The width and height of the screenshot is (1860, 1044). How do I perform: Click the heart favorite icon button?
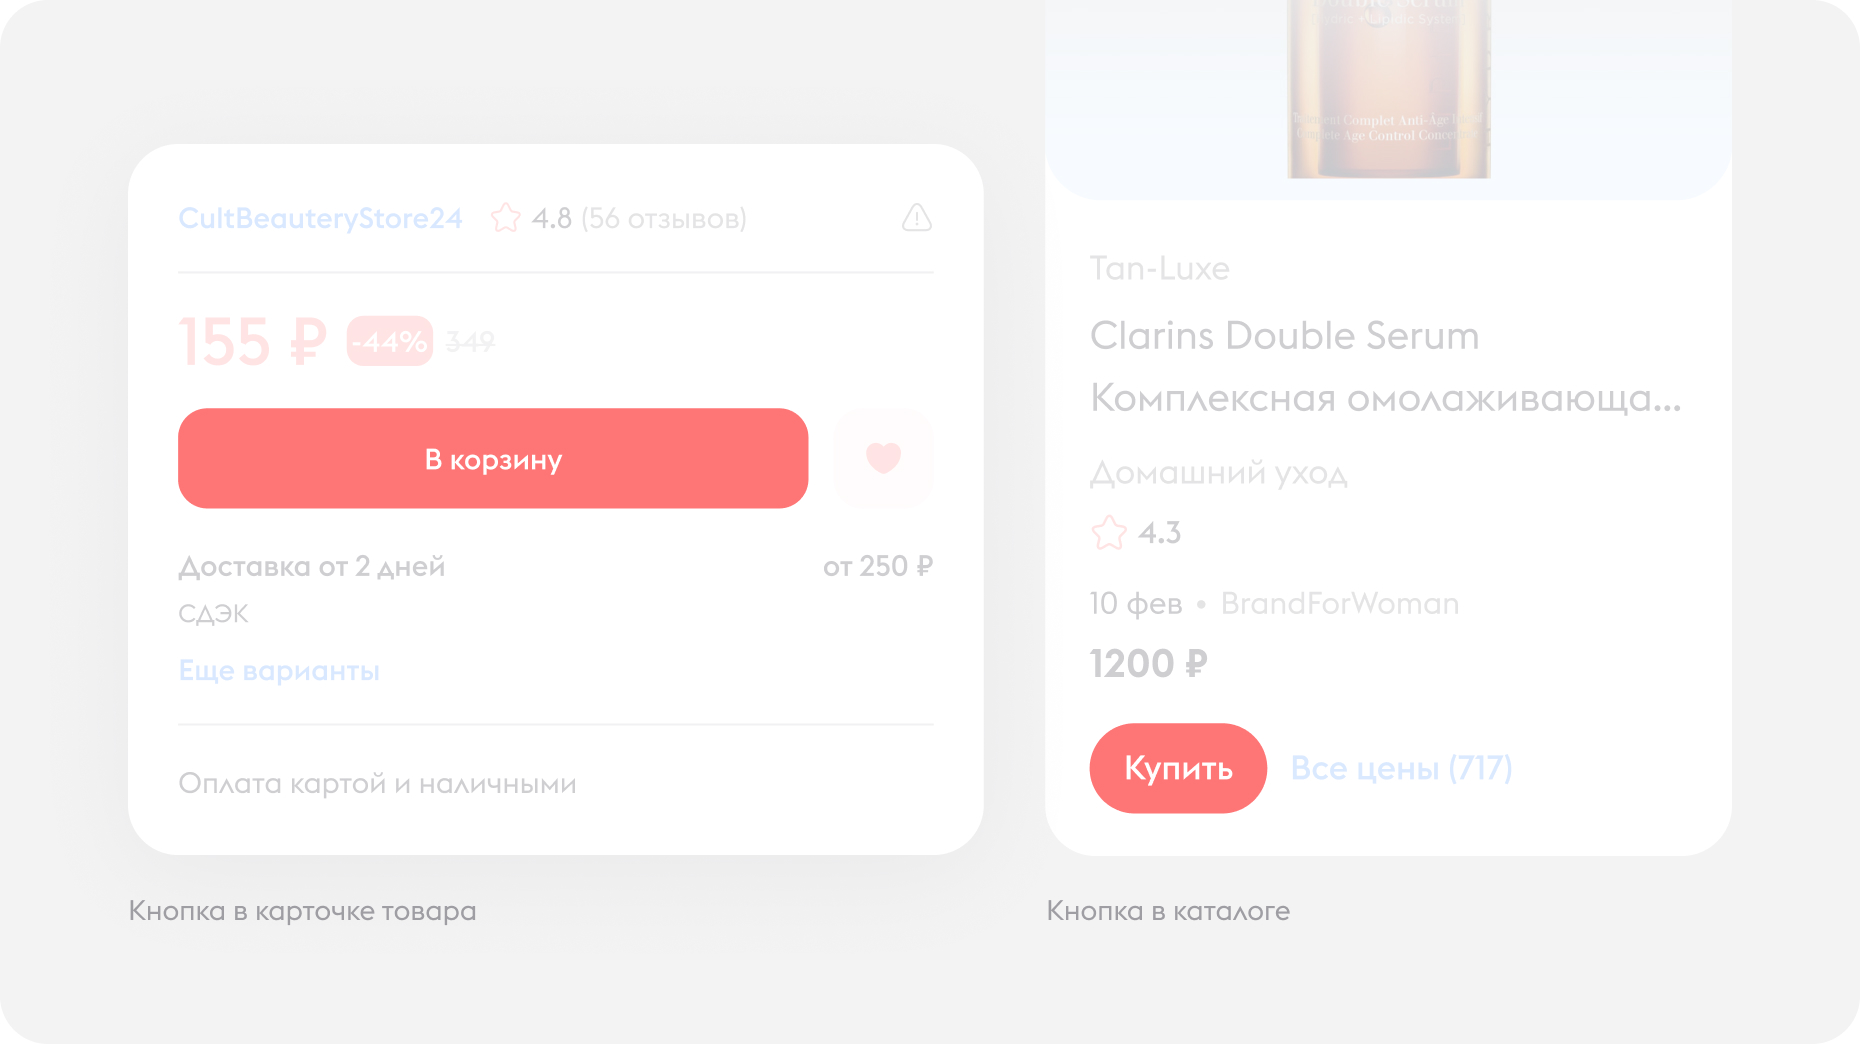pos(883,458)
